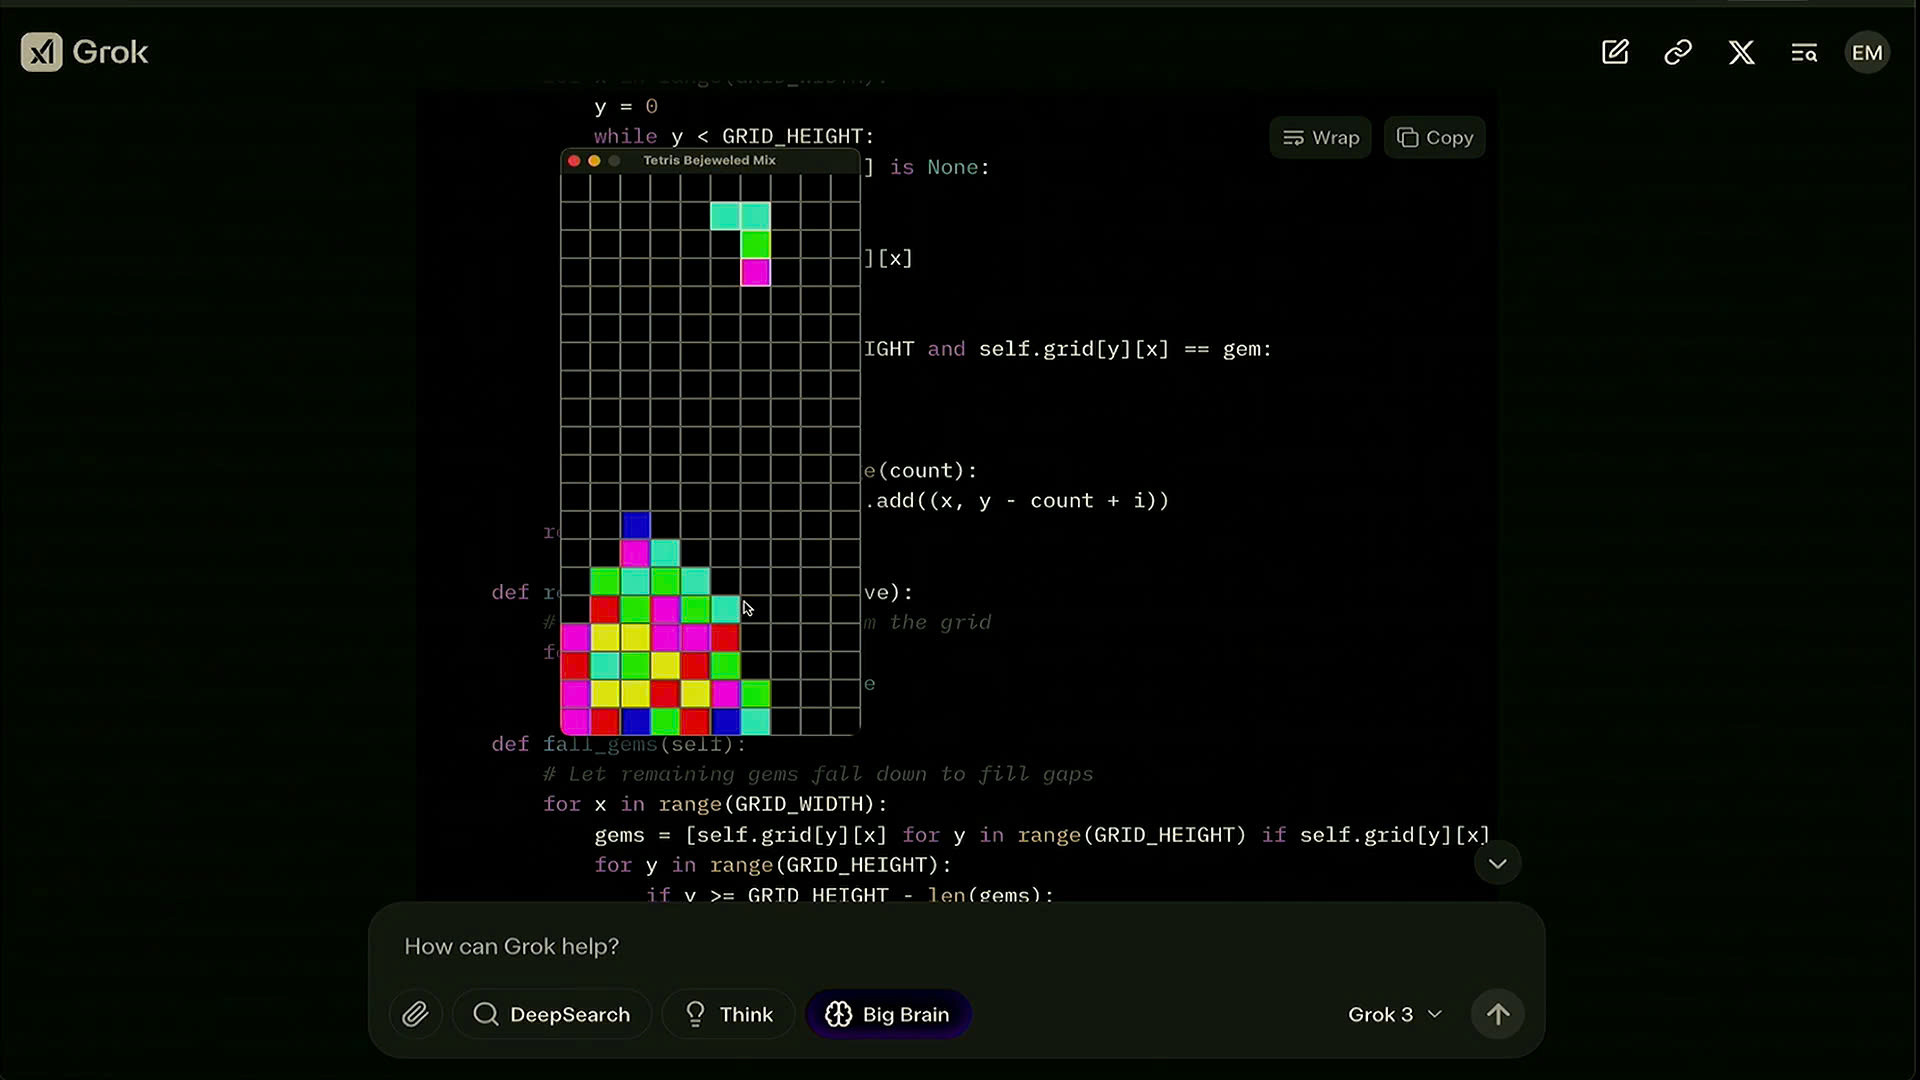1920x1080 pixels.
Task: Click the share link icon
Action: [x=1681, y=51]
